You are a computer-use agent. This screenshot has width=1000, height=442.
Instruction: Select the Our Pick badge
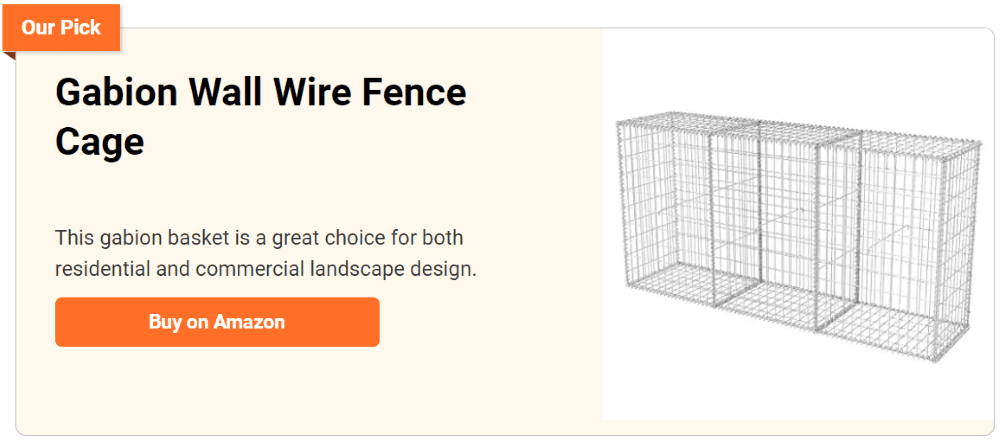[x=61, y=27]
